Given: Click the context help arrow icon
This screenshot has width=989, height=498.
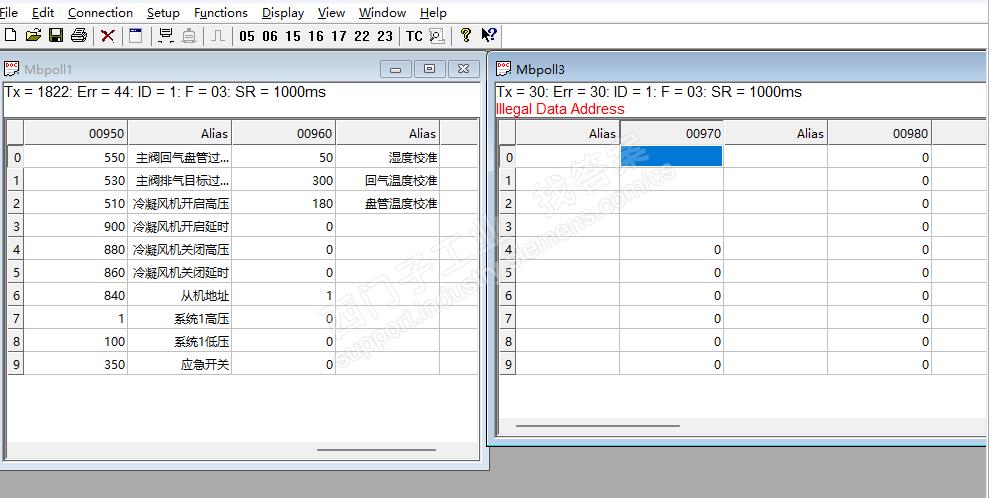Looking at the screenshot, I should pyautogui.click(x=489, y=36).
